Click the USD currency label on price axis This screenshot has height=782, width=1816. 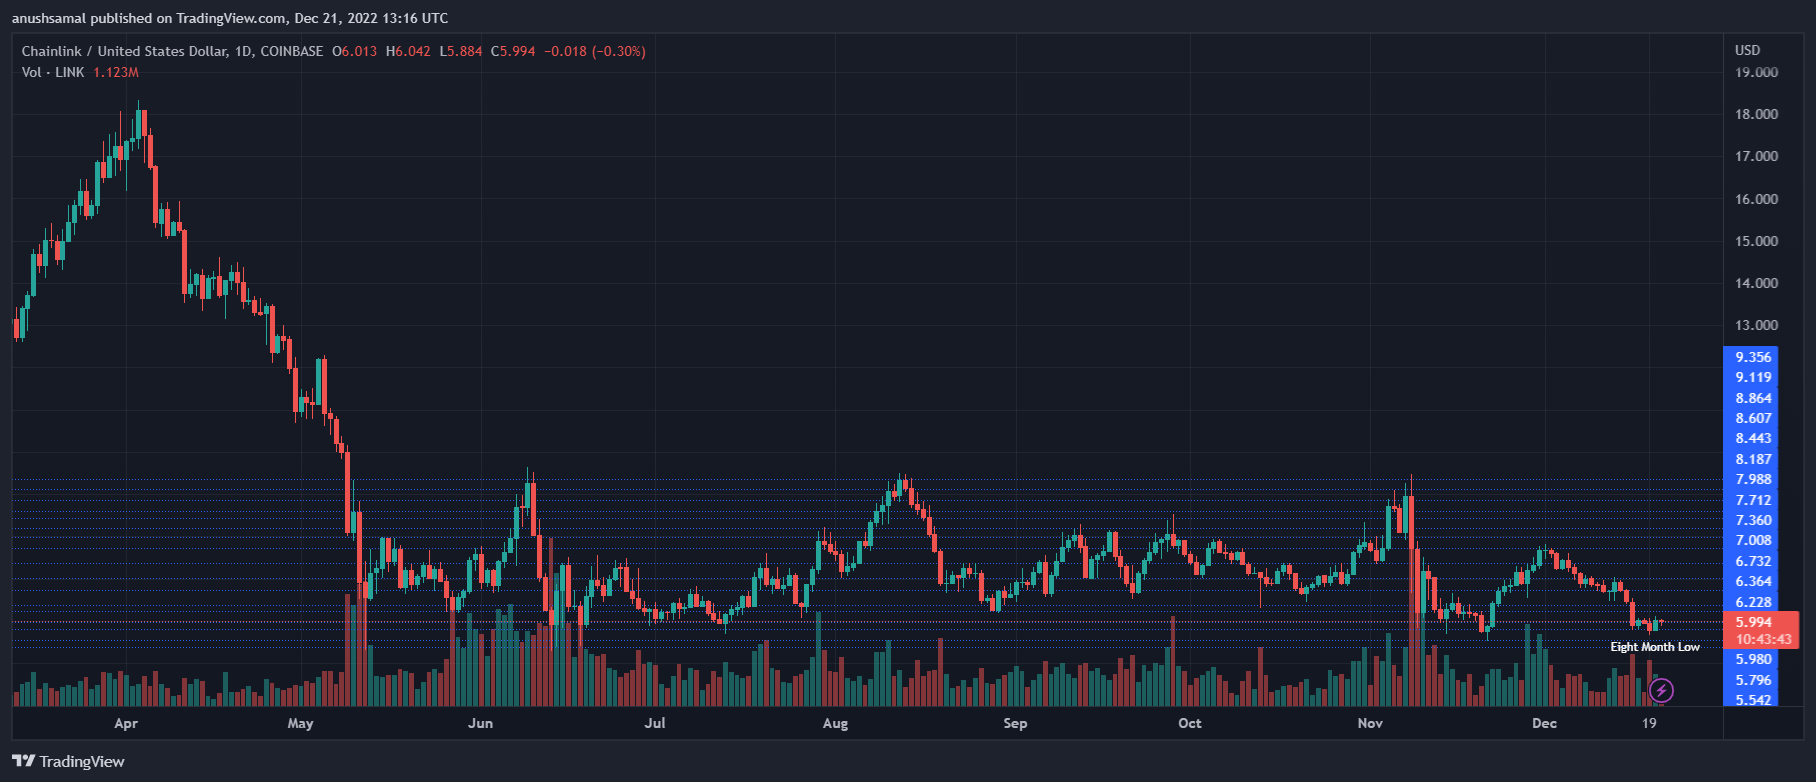point(1747,50)
